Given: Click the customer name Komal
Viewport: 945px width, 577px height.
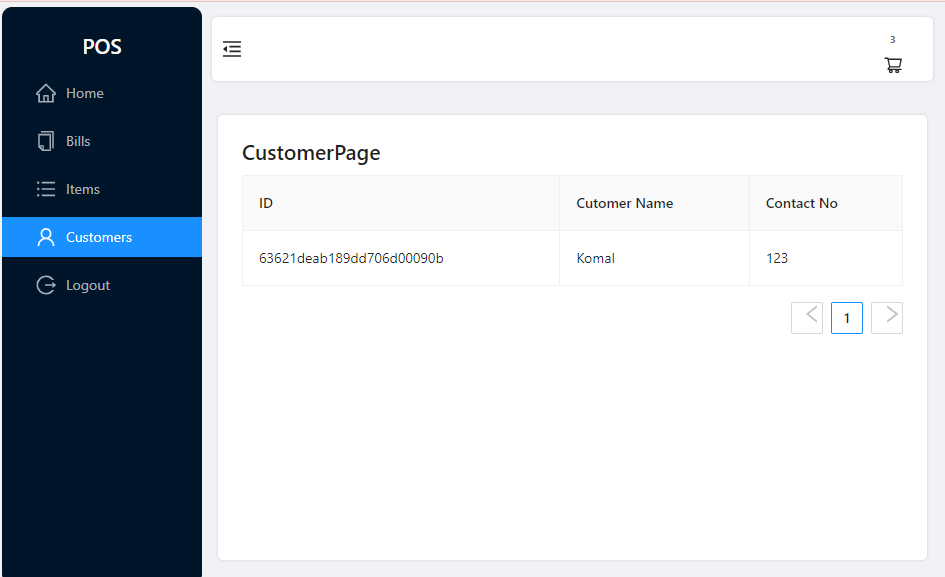Looking at the screenshot, I should 595,258.
